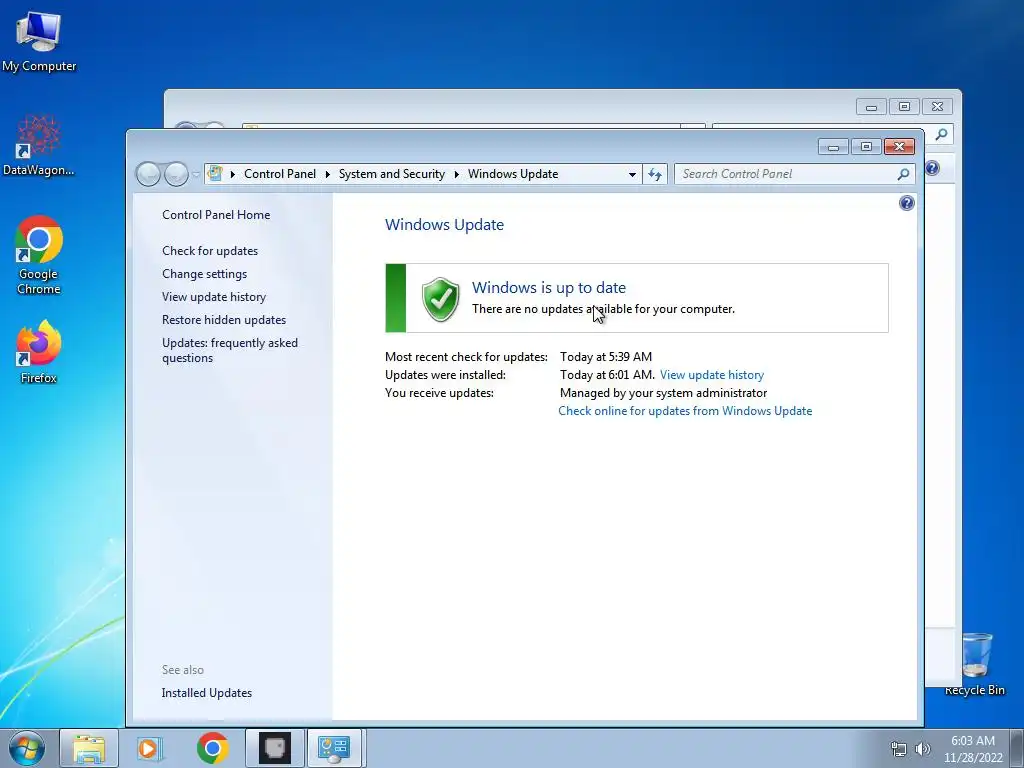Select 'Windows is up to date' heading
This screenshot has width=1024, height=768.
pyautogui.click(x=549, y=287)
